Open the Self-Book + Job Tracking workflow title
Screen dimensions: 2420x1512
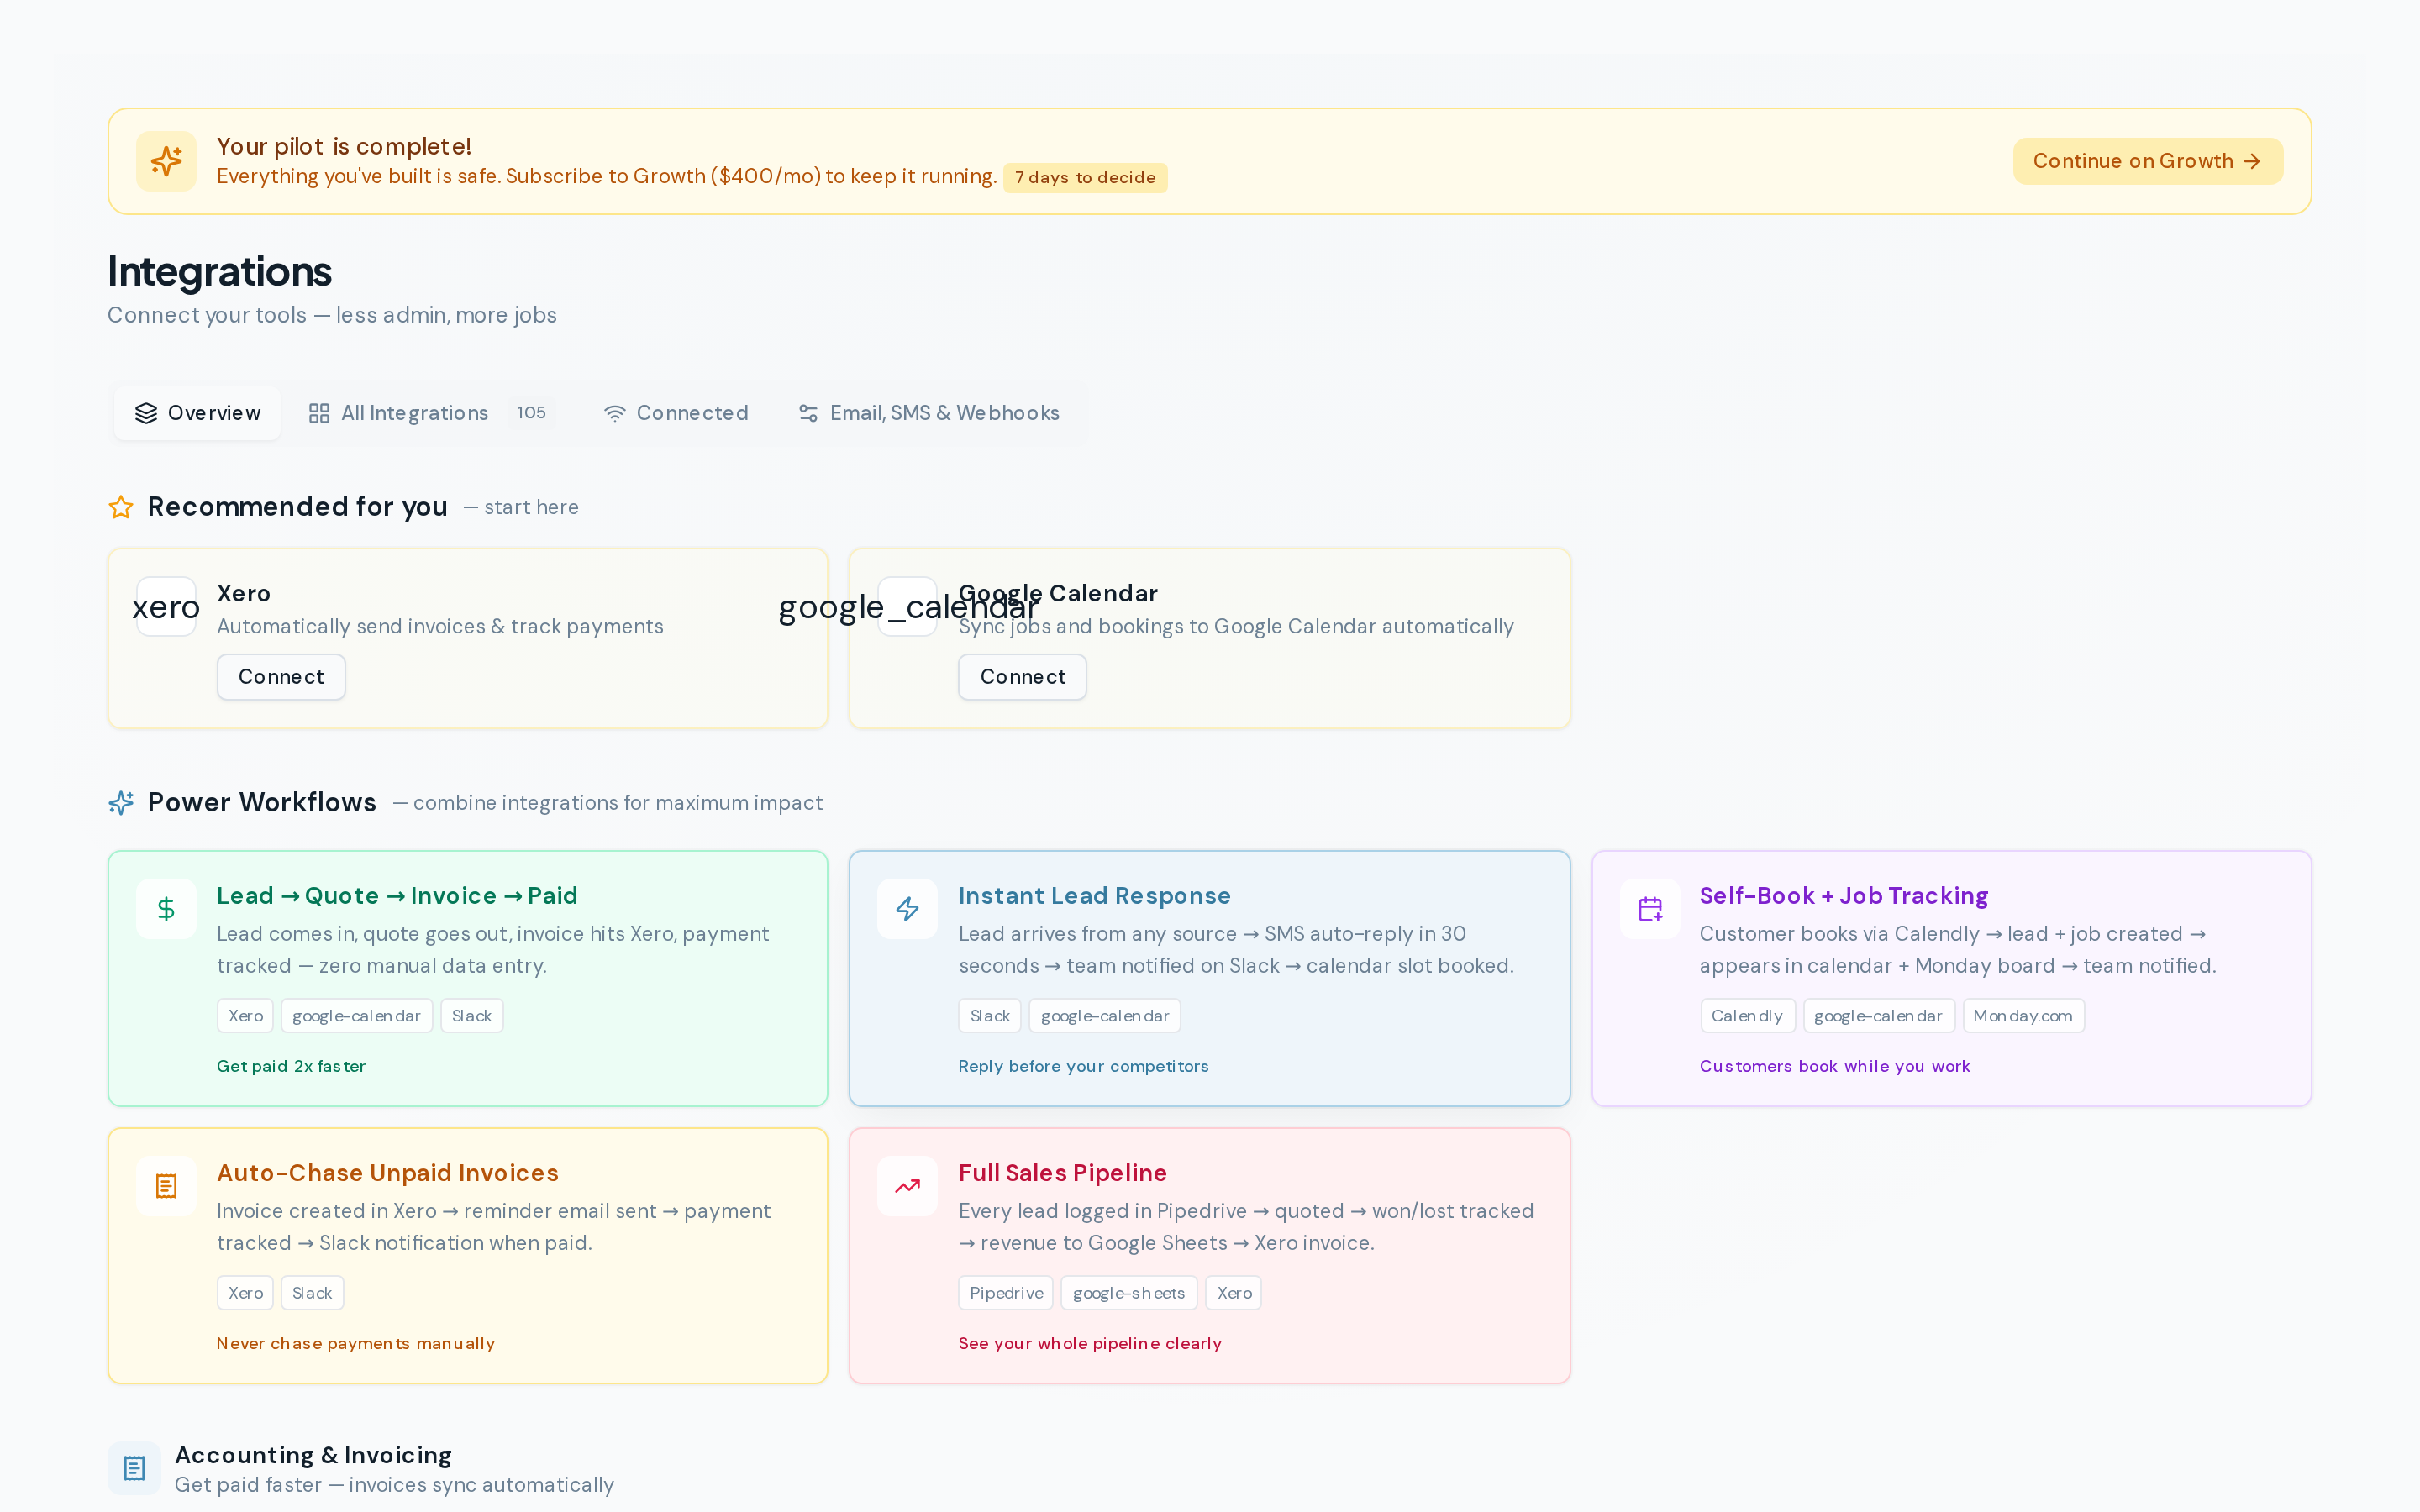click(x=1844, y=896)
